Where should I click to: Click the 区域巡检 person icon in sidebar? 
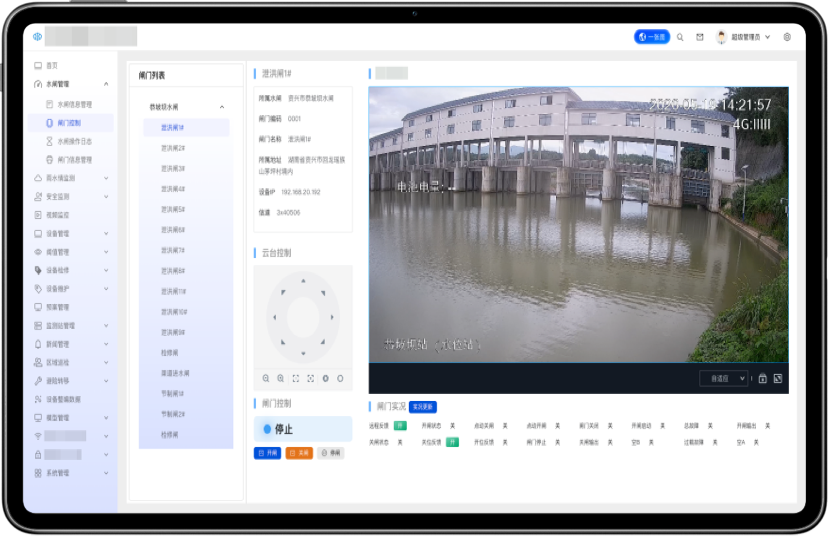click(x=38, y=362)
